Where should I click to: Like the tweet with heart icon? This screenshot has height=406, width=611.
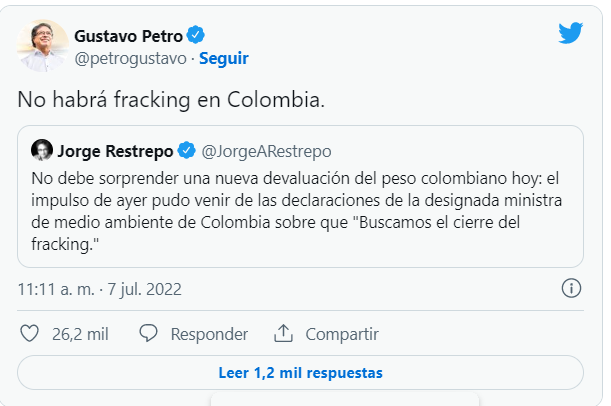(30, 333)
